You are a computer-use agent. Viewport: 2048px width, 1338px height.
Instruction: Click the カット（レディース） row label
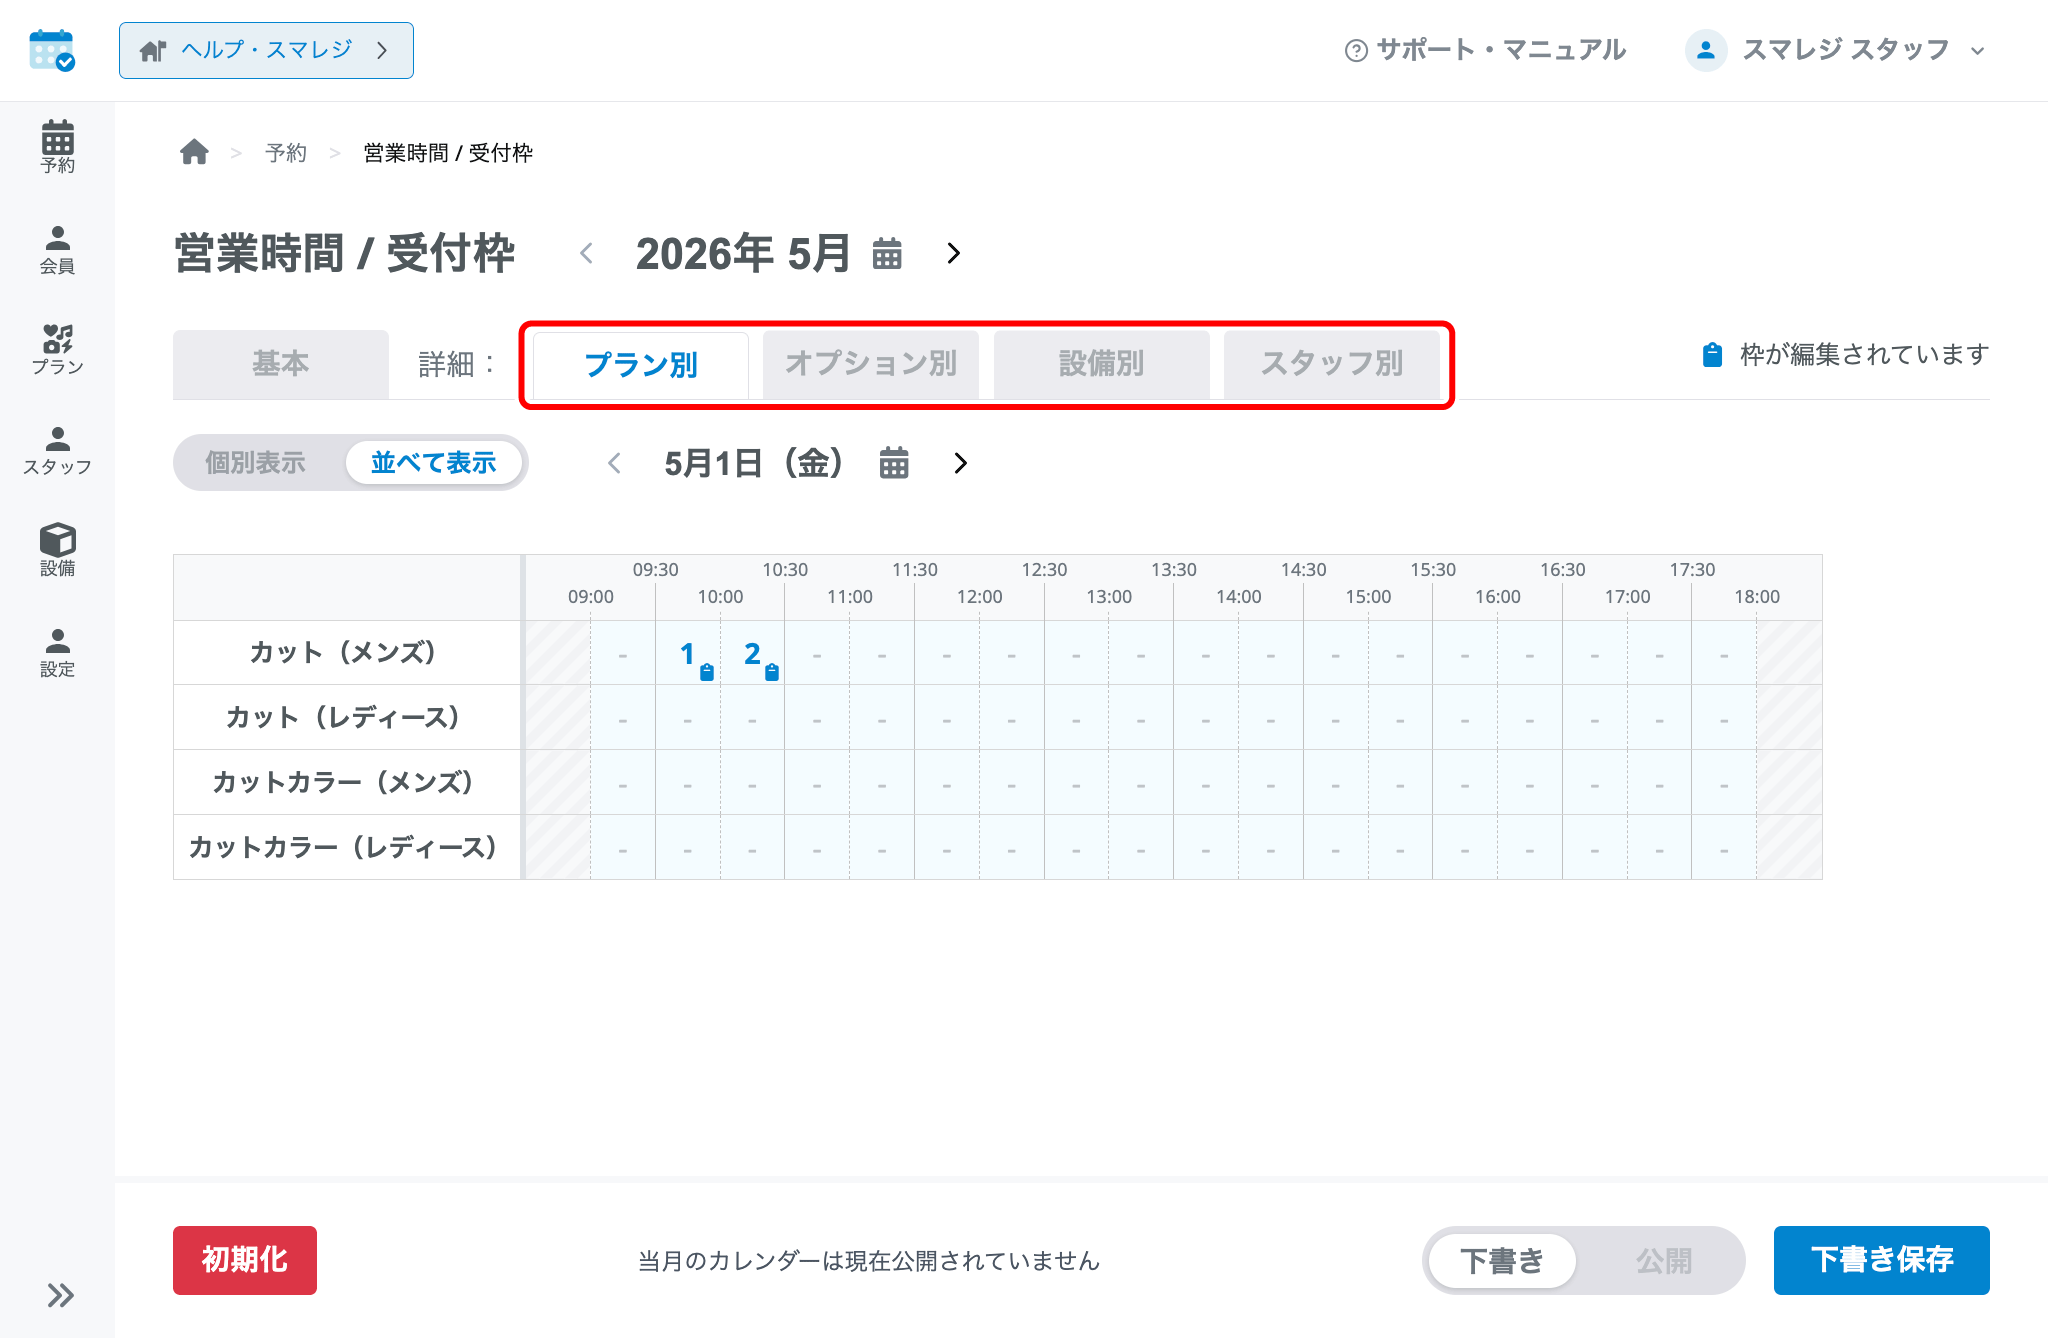tap(347, 717)
